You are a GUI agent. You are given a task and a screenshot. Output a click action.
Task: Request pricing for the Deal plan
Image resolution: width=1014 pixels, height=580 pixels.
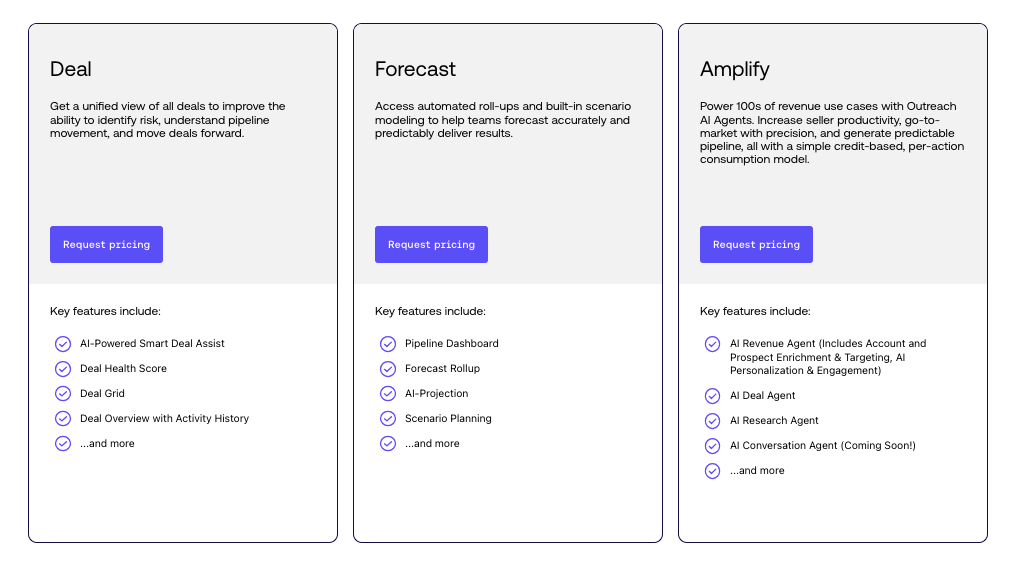(x=106, y=245)
